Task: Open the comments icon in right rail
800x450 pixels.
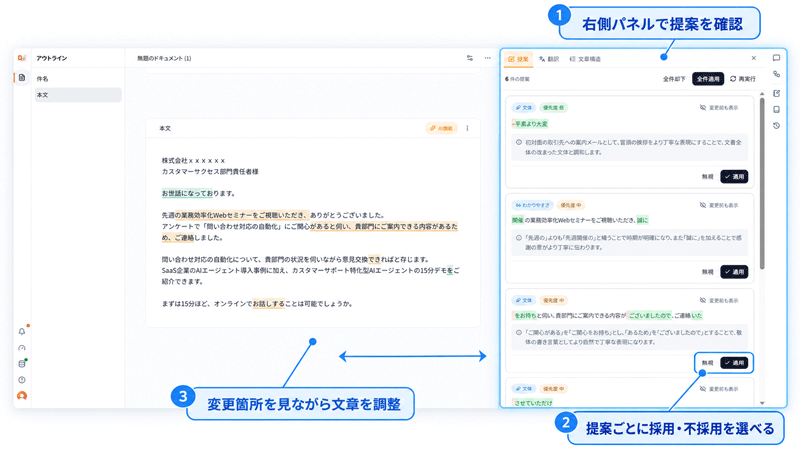Action: pos(777,58)
